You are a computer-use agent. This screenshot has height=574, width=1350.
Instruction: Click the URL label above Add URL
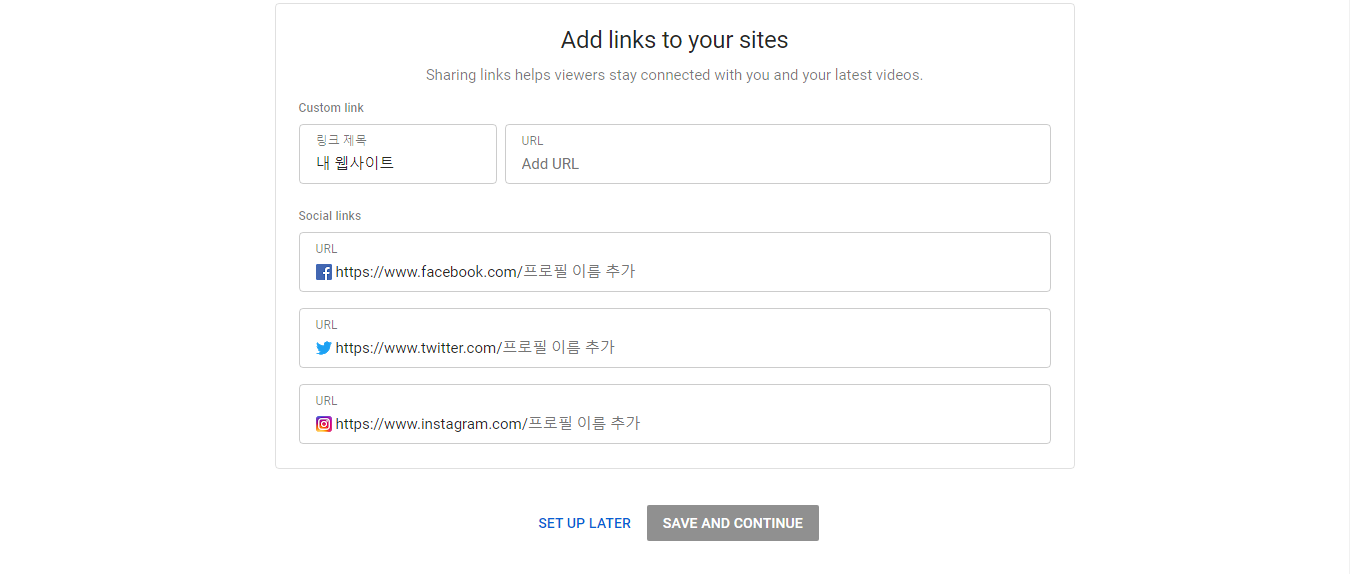532,141
